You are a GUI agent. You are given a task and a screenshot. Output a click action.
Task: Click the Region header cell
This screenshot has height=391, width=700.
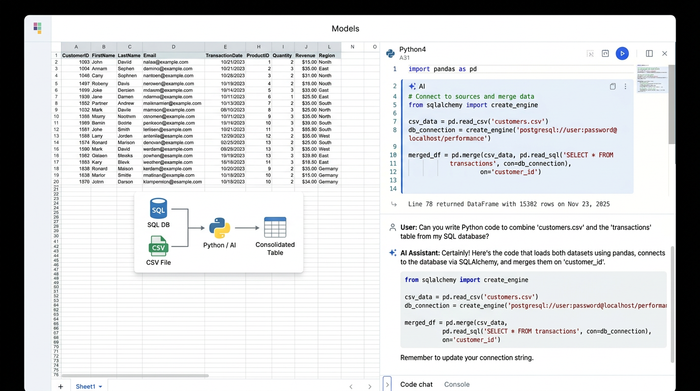329,55
